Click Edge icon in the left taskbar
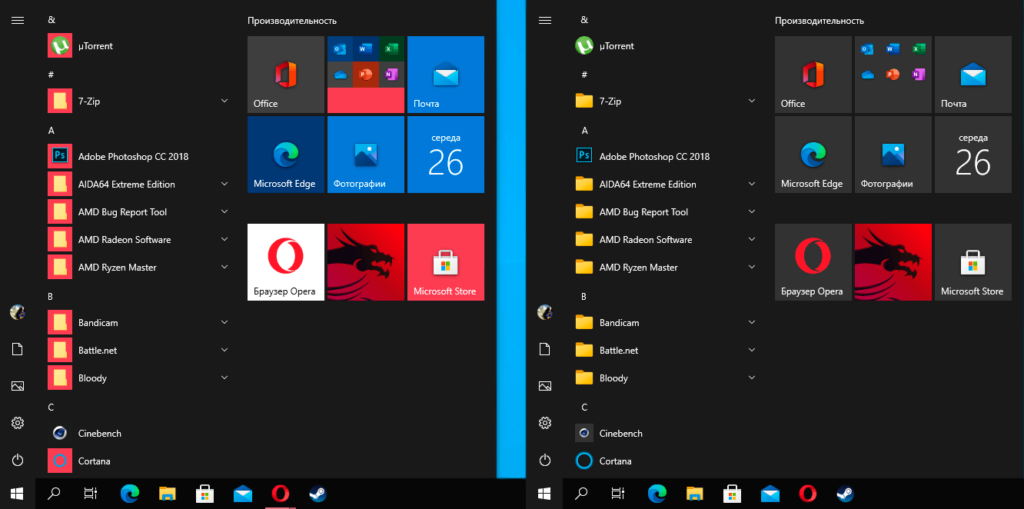Screen dimensions: 1024x509 pyautogui.click(x=129, y=494)
